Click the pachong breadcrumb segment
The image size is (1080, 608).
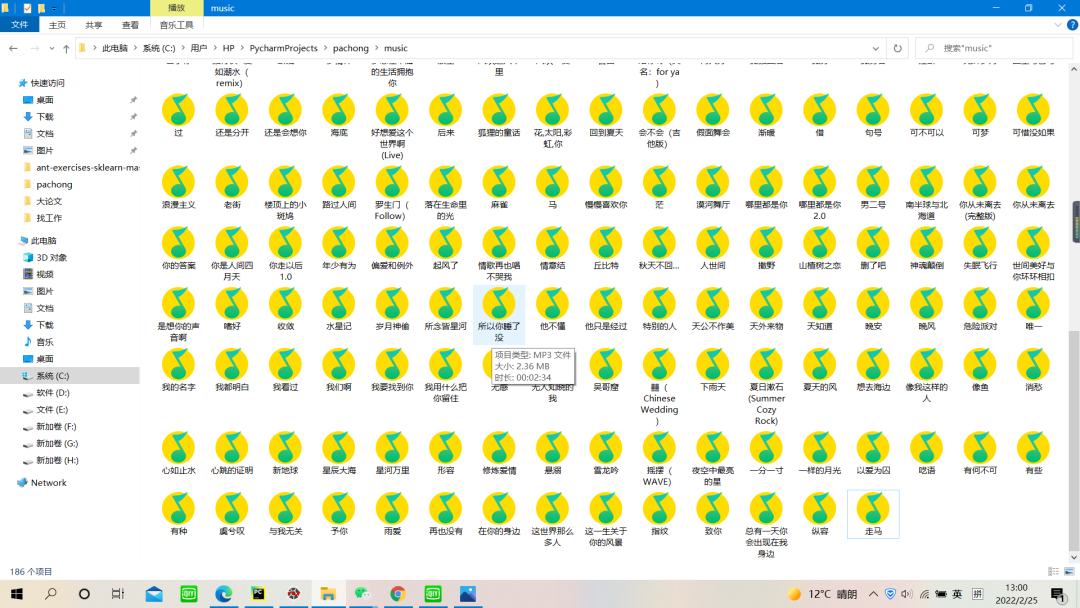coord(351,48)
